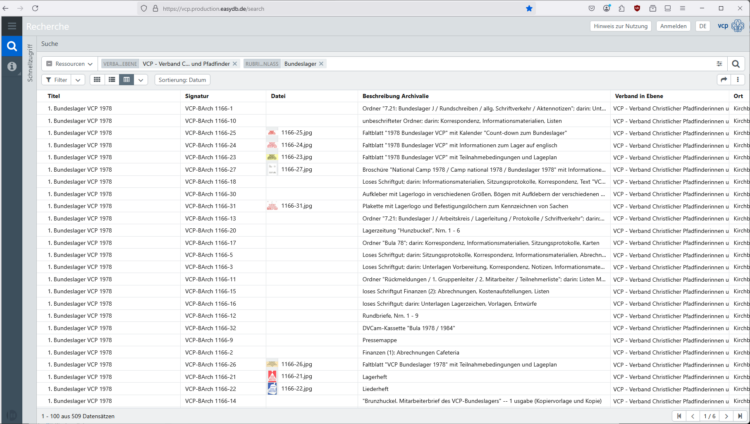
Task: Open expert search sliders icon in search bar
Action: [719, 64]
